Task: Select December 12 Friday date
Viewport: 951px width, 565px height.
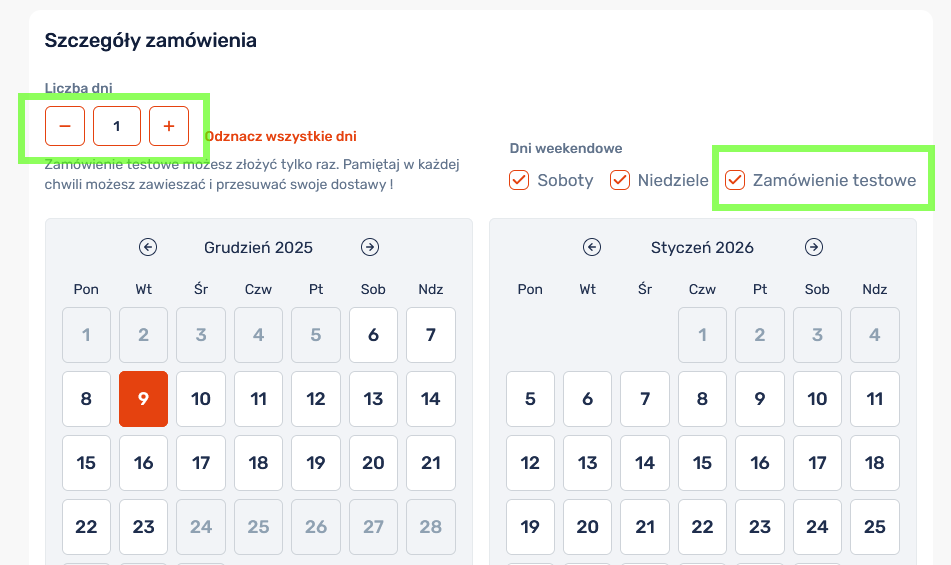Action: [316, 399]
